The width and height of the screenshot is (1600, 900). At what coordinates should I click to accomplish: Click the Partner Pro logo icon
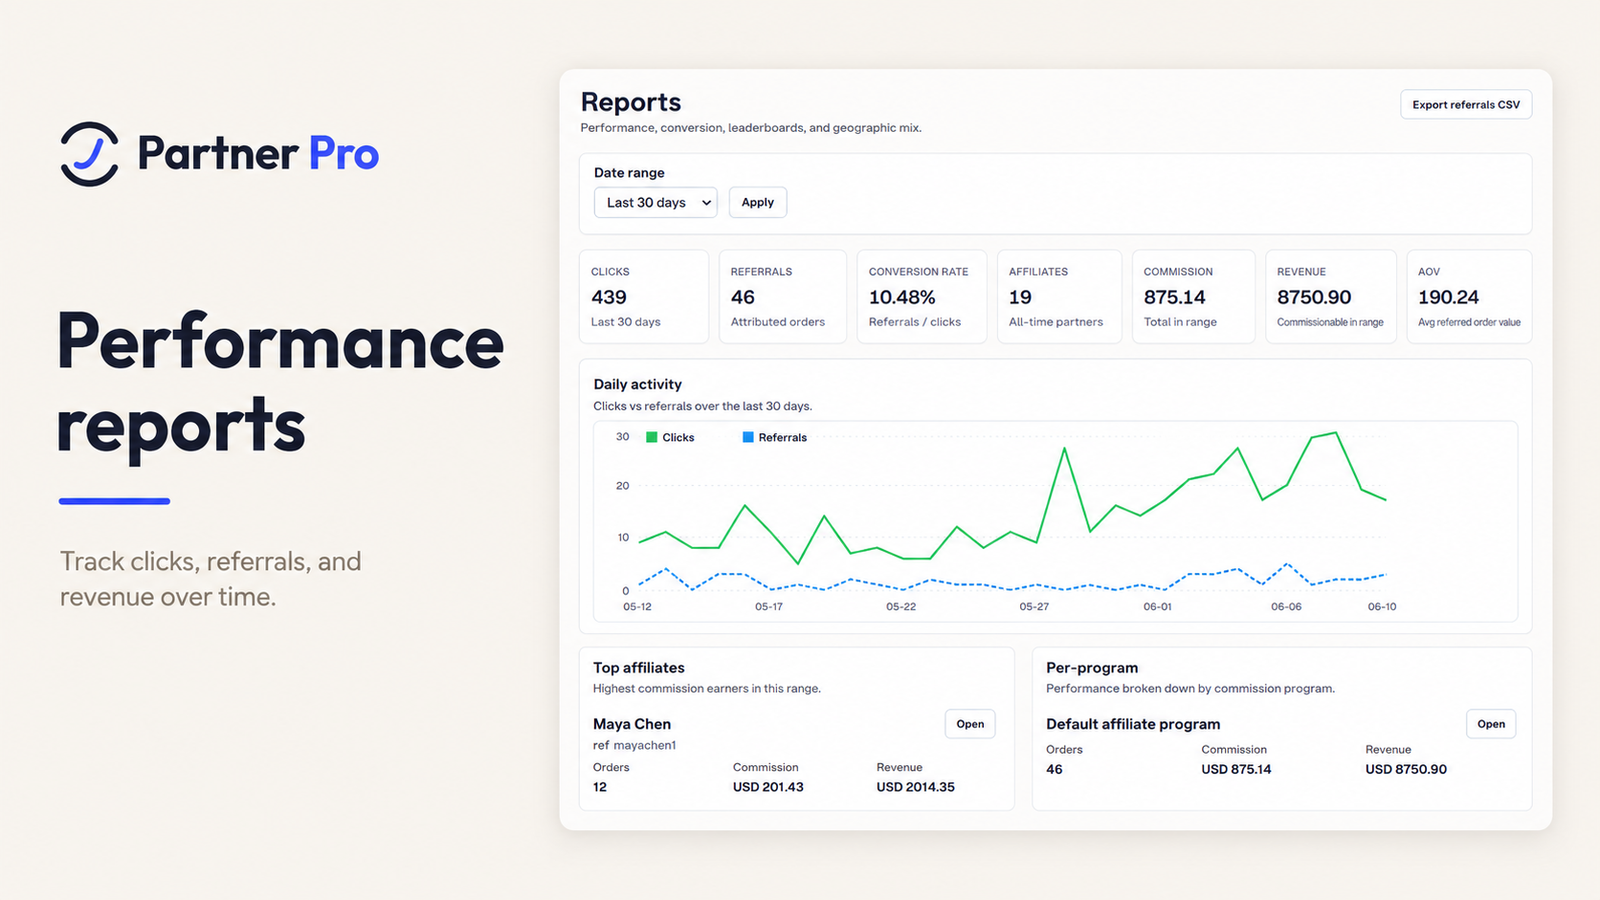pos(89,154)
